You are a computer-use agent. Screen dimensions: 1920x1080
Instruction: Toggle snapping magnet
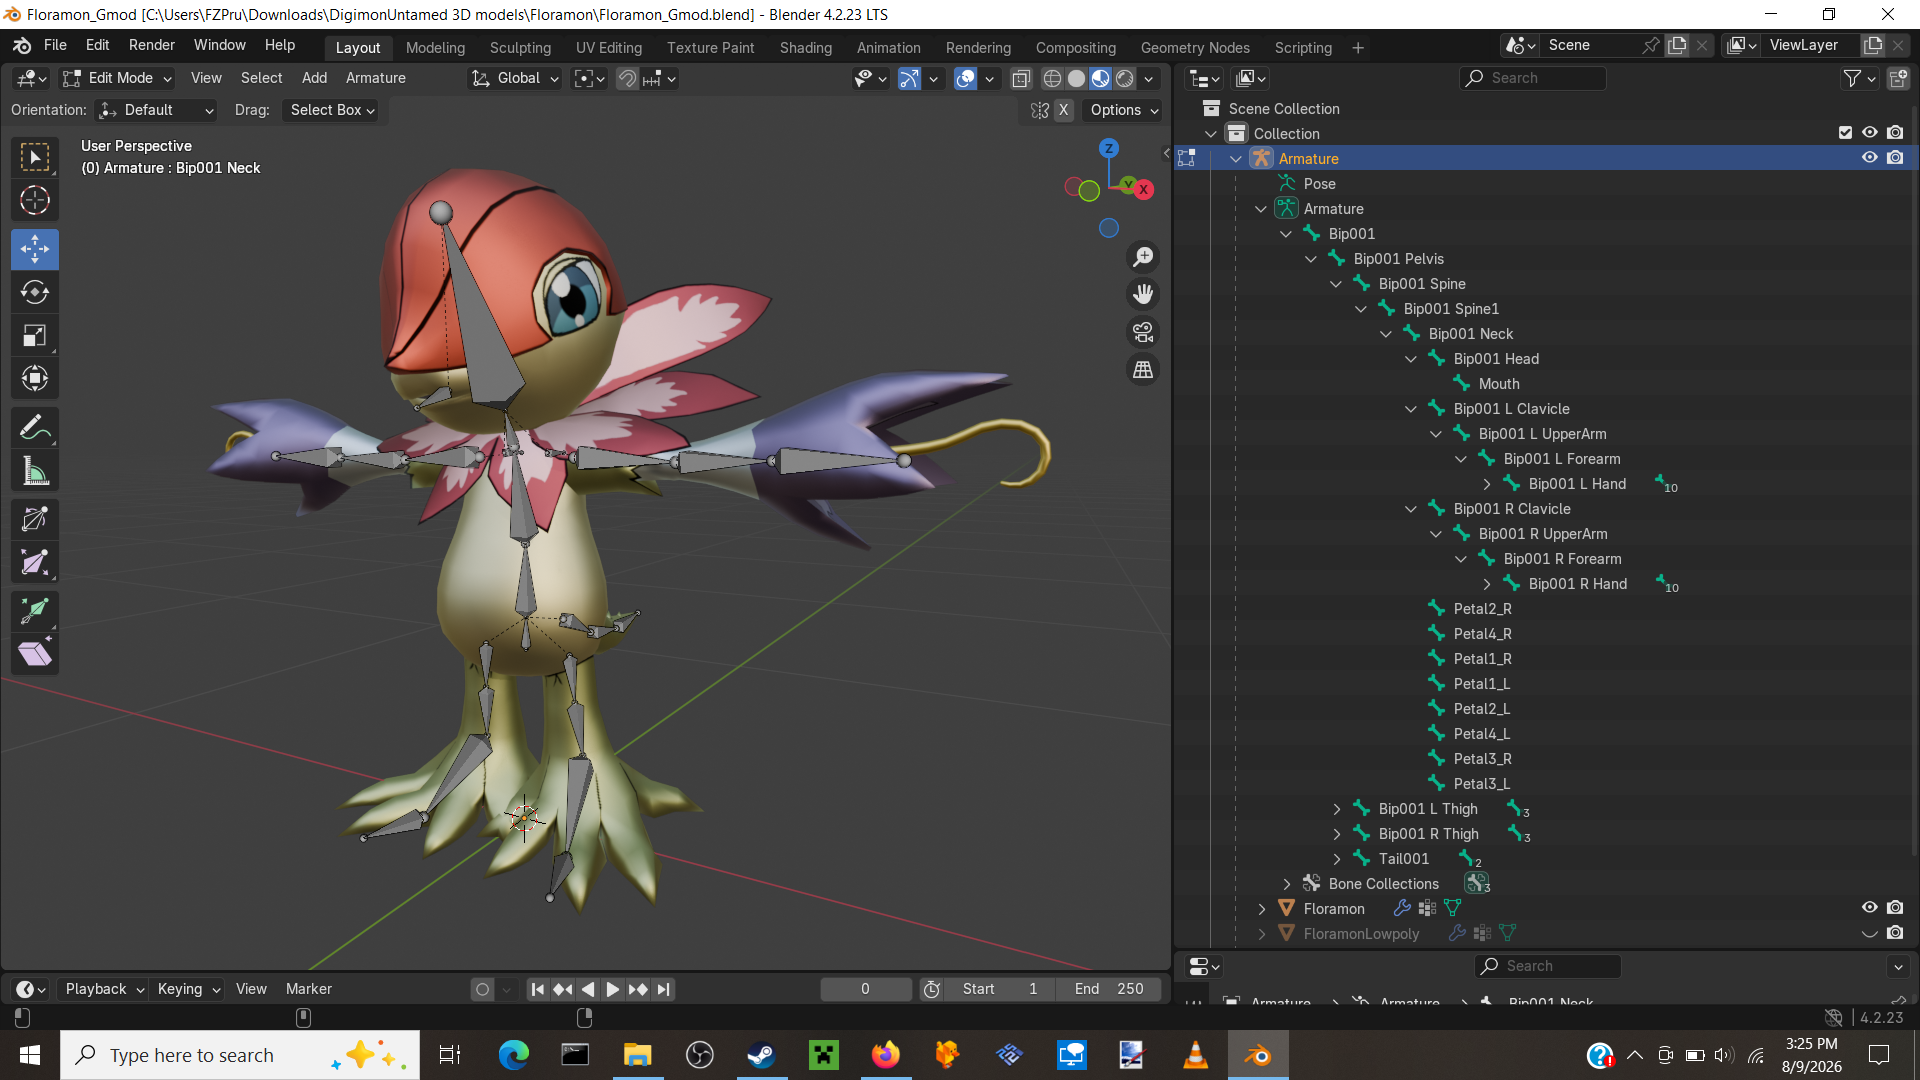coord(627,78)
